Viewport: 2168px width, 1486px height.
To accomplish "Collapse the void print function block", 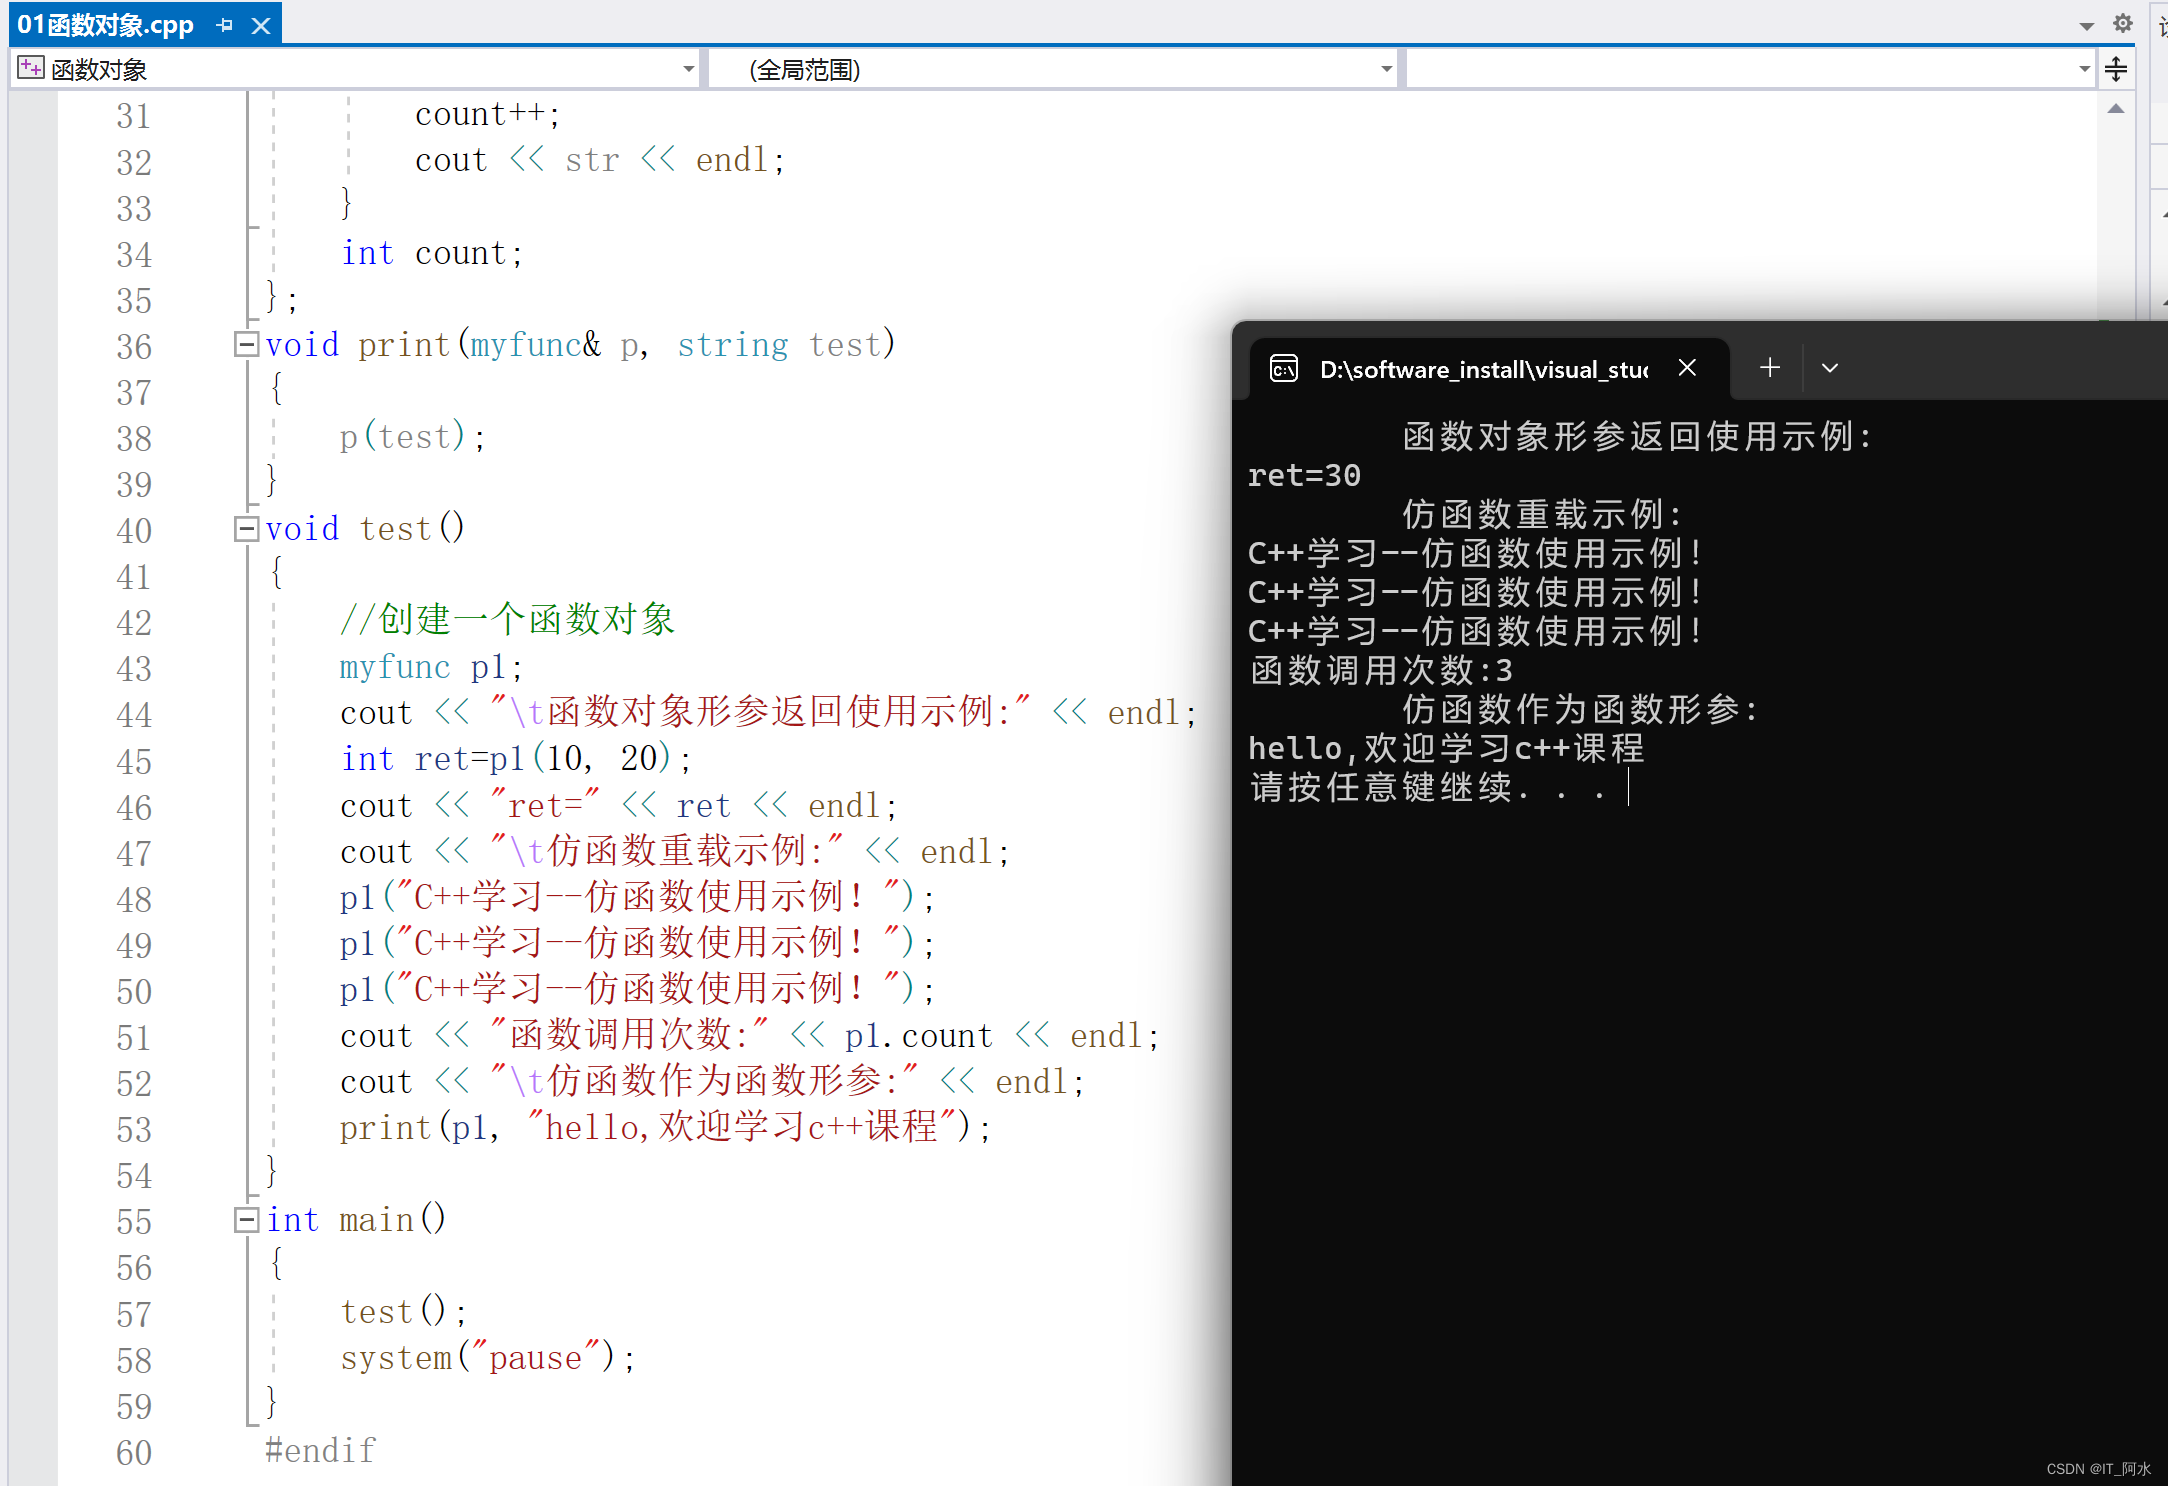I will (246, 345).
